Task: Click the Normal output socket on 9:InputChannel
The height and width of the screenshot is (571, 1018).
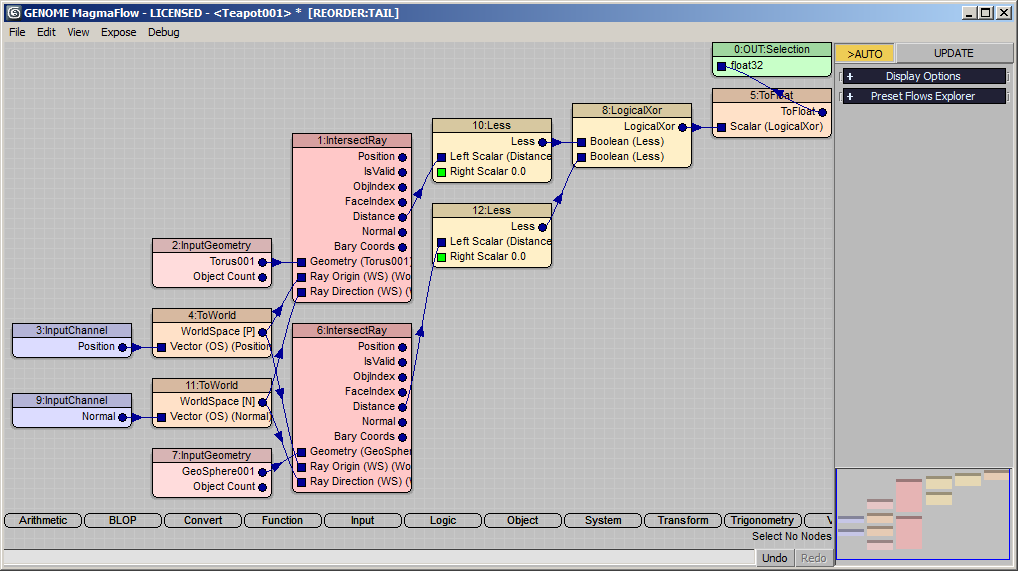Action: [122, 418]
